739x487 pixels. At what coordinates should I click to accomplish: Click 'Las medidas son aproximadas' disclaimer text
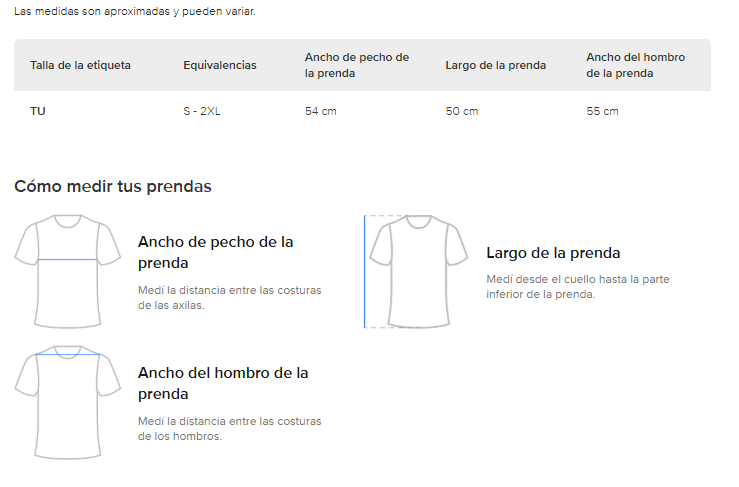(135, 11)
